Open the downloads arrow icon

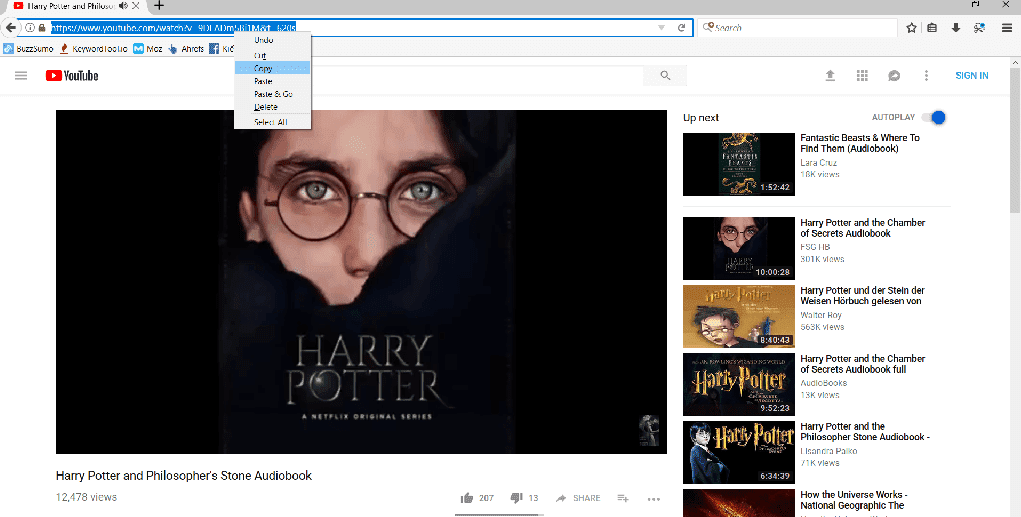click(x=956, y=28)
